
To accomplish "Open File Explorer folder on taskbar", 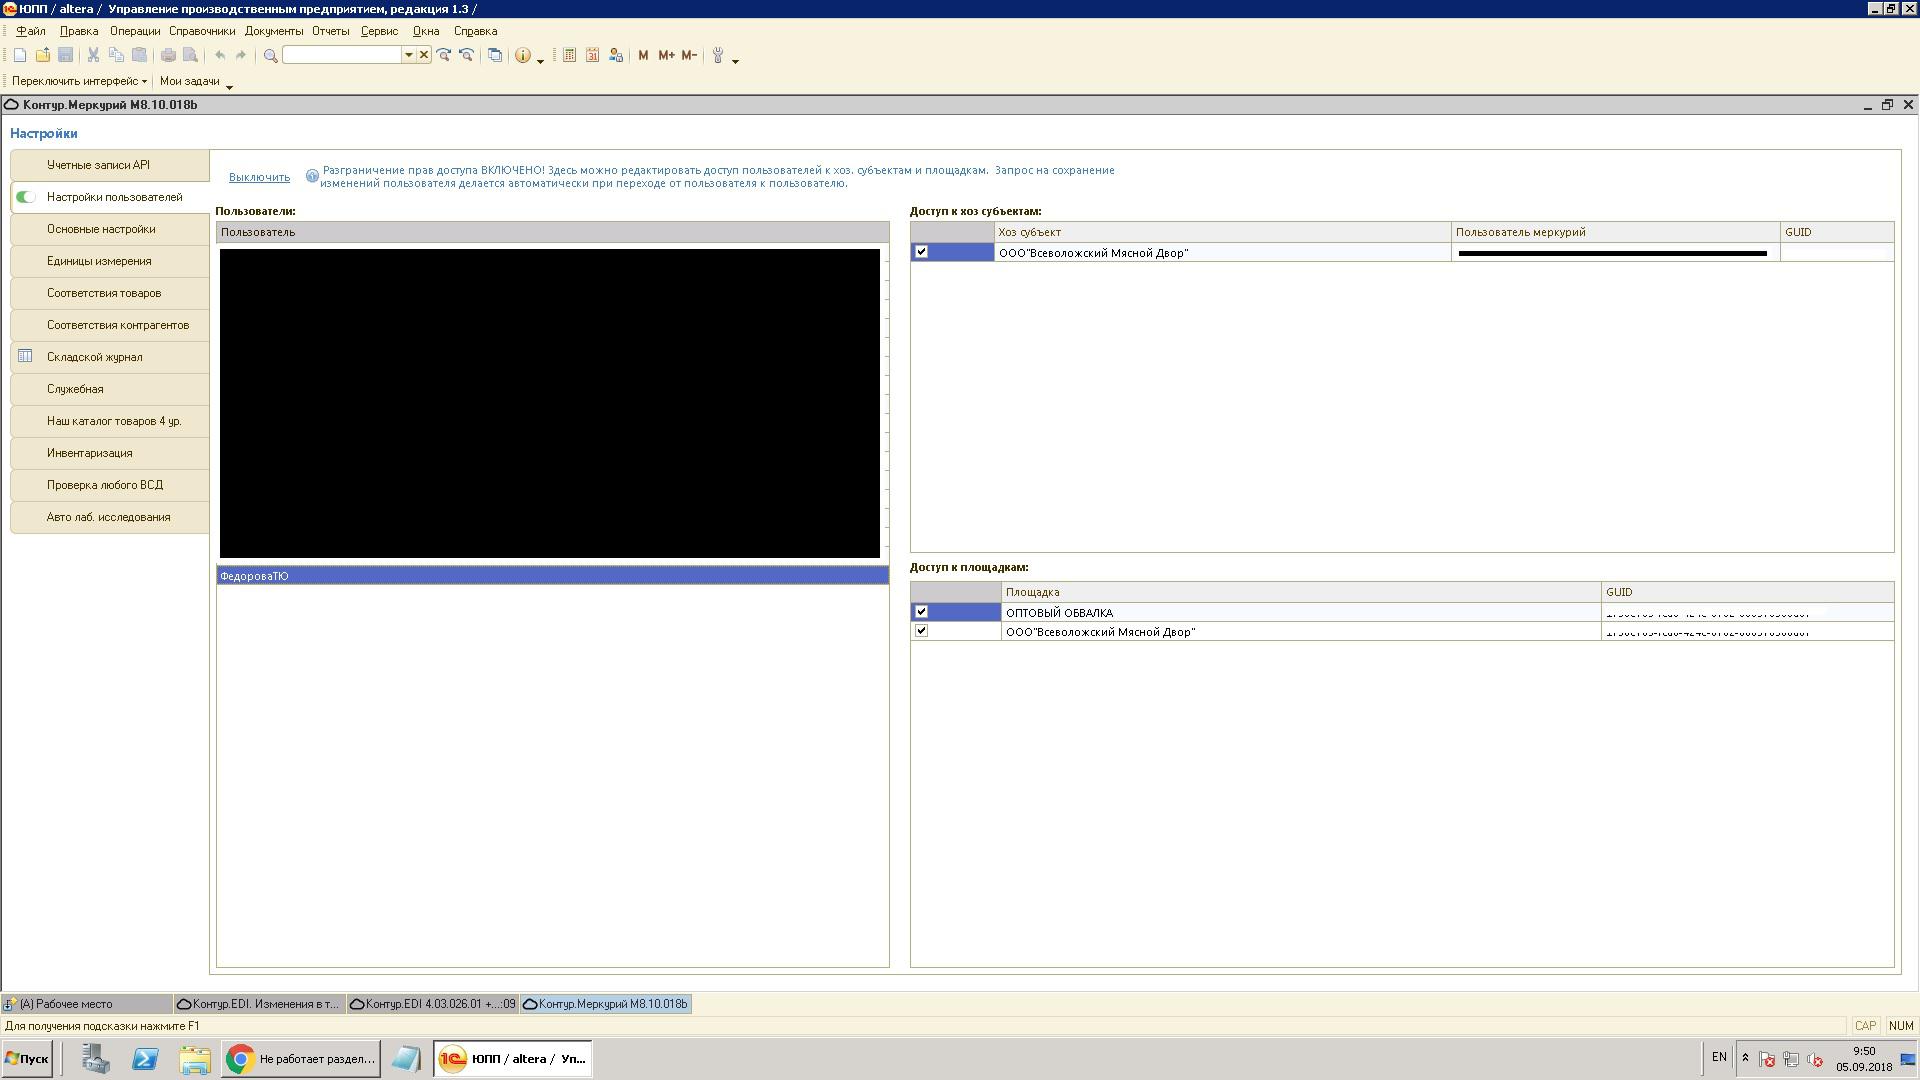I will click(x=195, y=1058).
